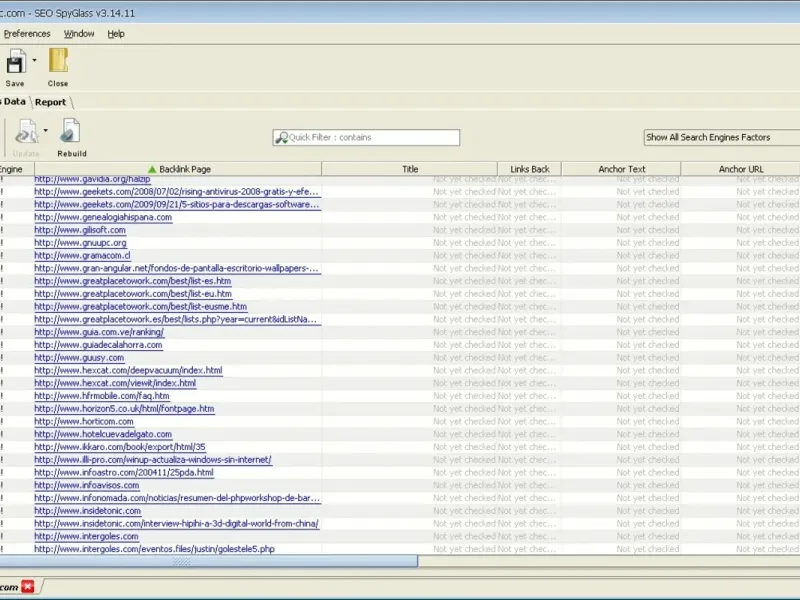Open link www.intergoles.com homepage
Image resolution: width=800 pixels, height=600 pixels.
click(x=86, y=536)
